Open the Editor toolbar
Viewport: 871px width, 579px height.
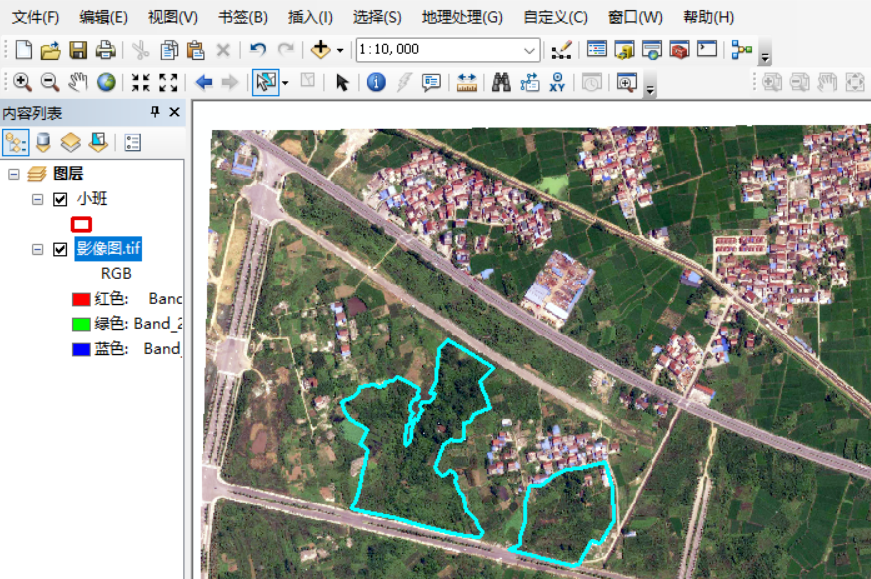(561, 49)
